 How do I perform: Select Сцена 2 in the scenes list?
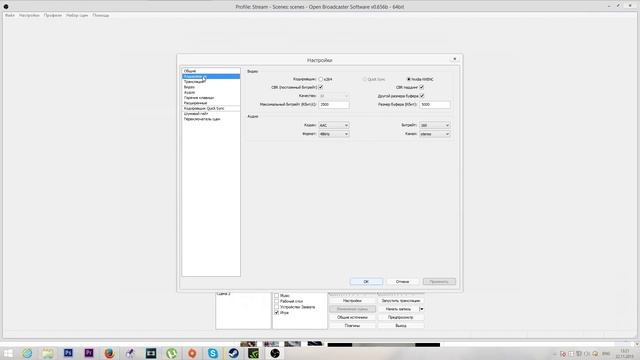pyautogui.click(x=224, y=294)
